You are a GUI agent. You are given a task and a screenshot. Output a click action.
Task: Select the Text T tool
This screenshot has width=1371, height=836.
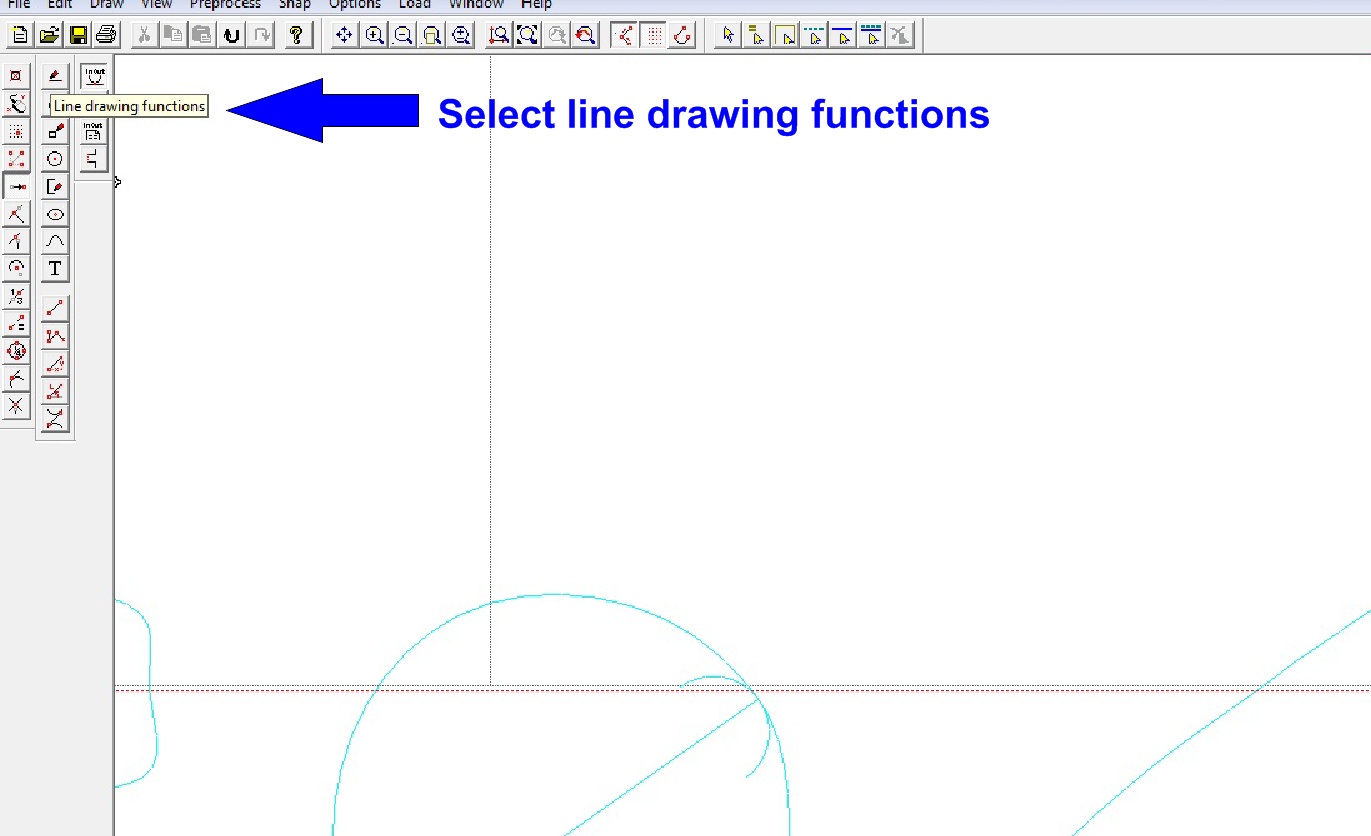point(56,269)
